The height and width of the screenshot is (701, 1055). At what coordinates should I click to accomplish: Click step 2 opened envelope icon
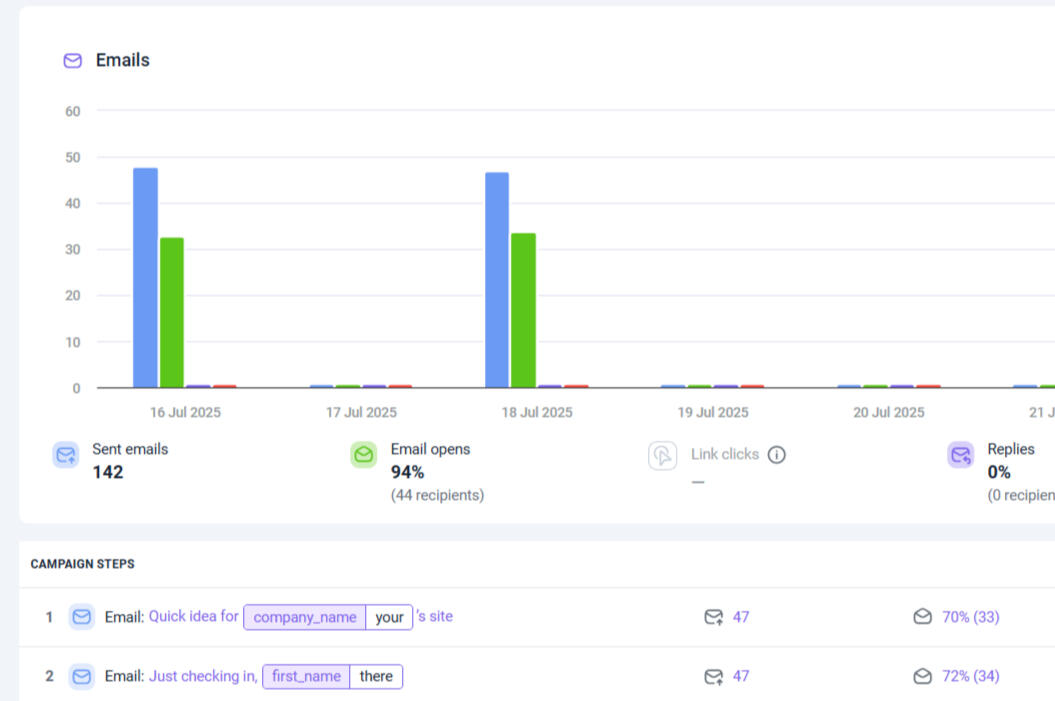click(922, 677)
